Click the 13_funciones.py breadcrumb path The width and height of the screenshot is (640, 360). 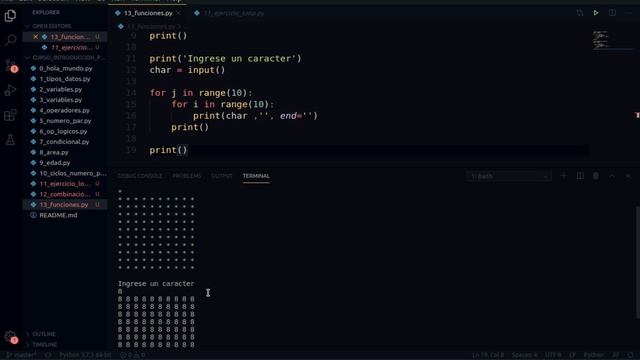[152, 26]
